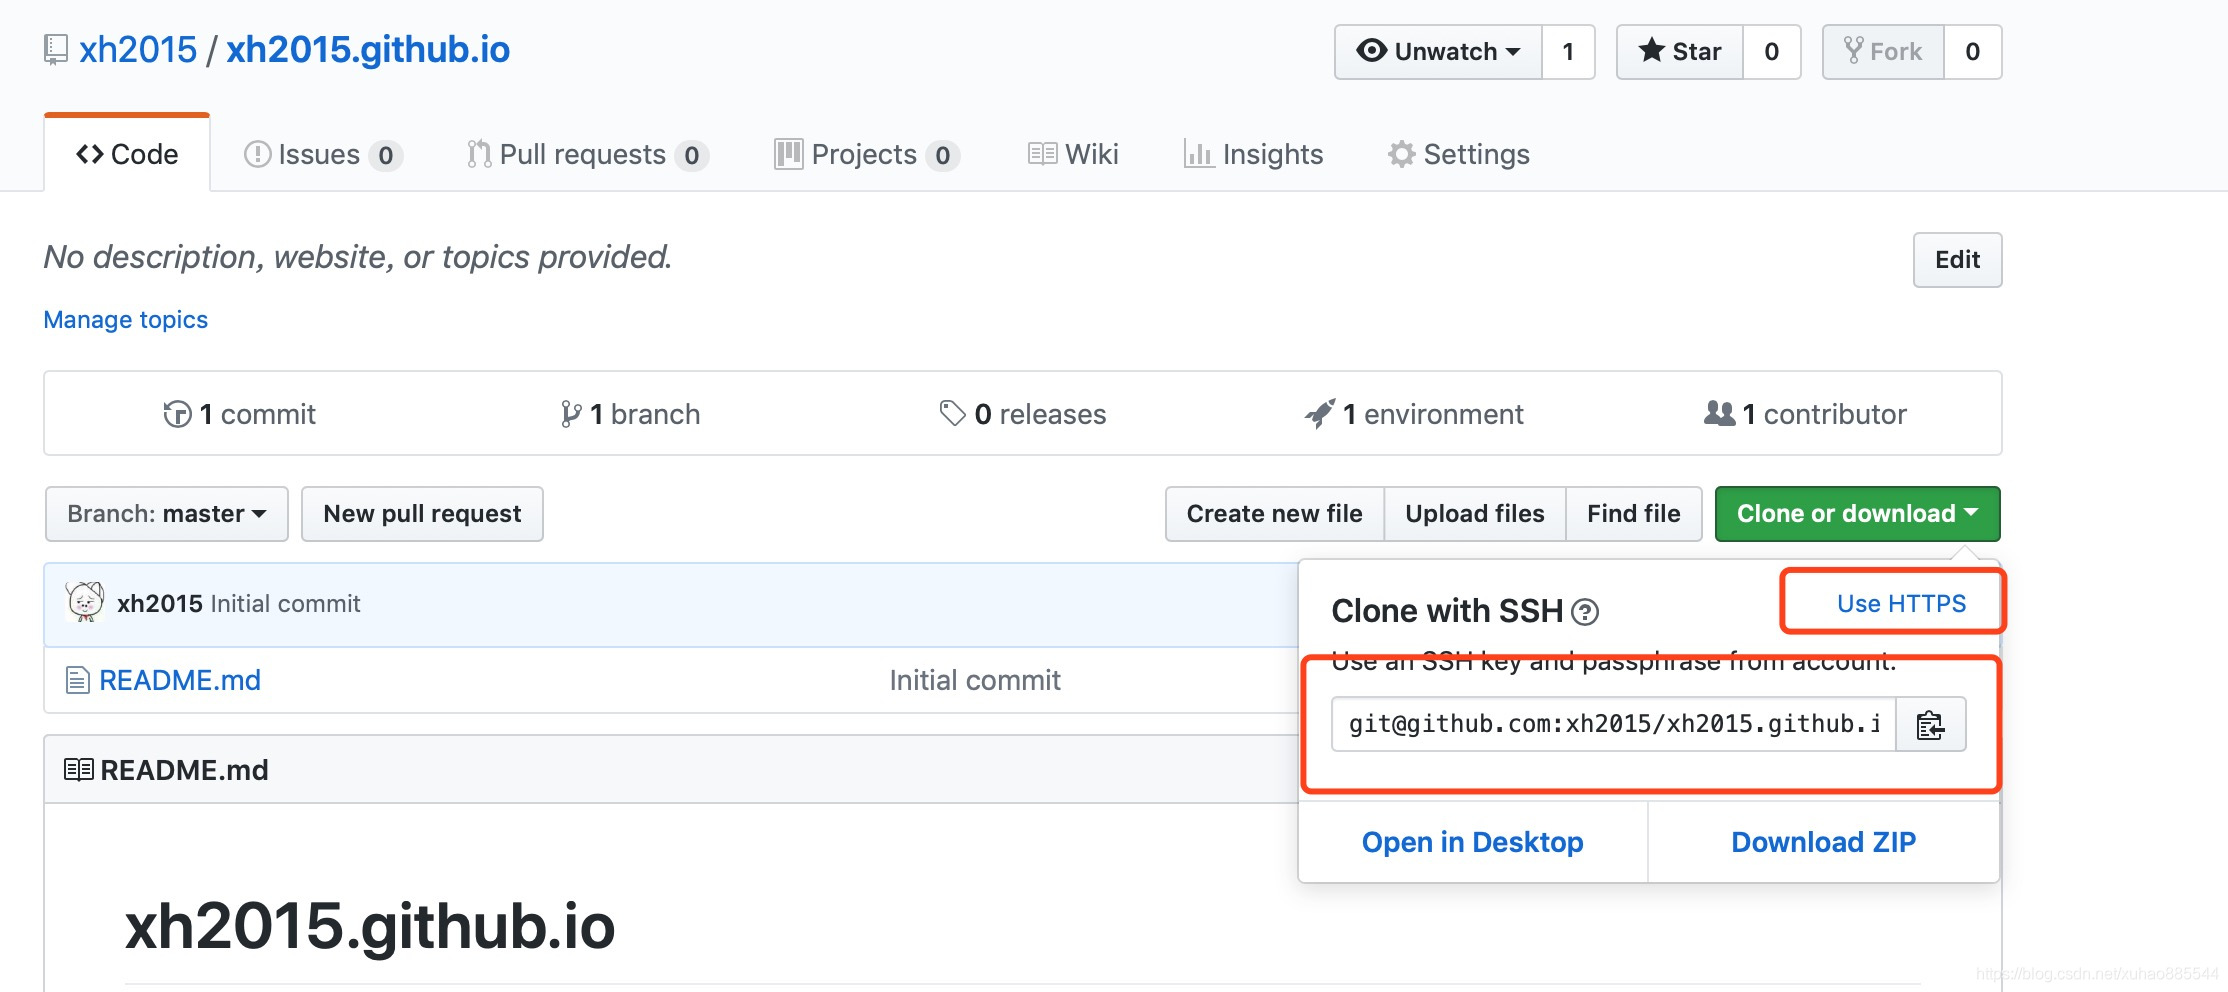This screenshot has height=992, width=2228.
Task: Click the Clone with SSH help icon
Action: pos(1585,612)
